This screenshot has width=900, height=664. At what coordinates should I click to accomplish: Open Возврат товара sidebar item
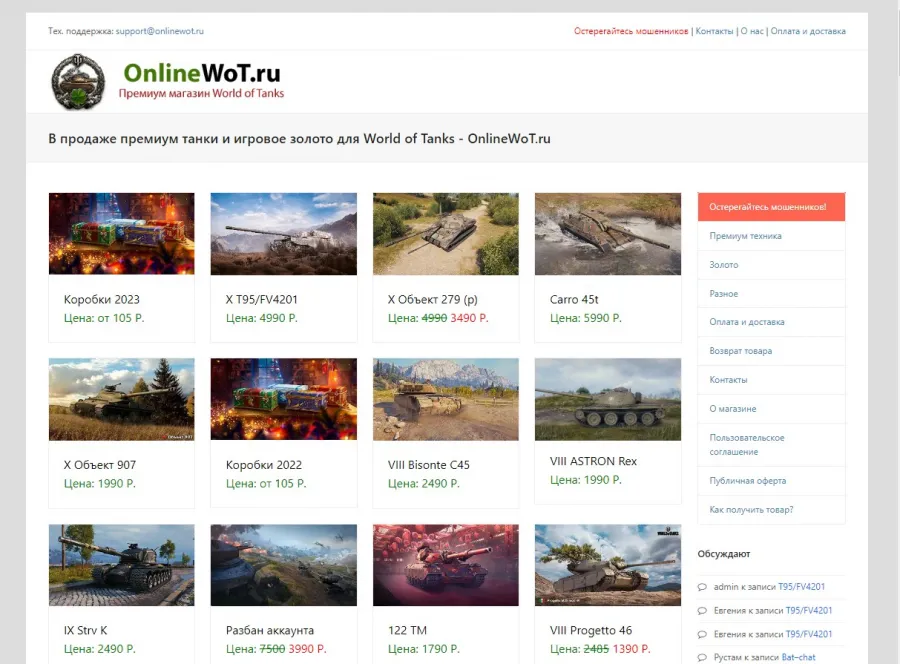771,351
